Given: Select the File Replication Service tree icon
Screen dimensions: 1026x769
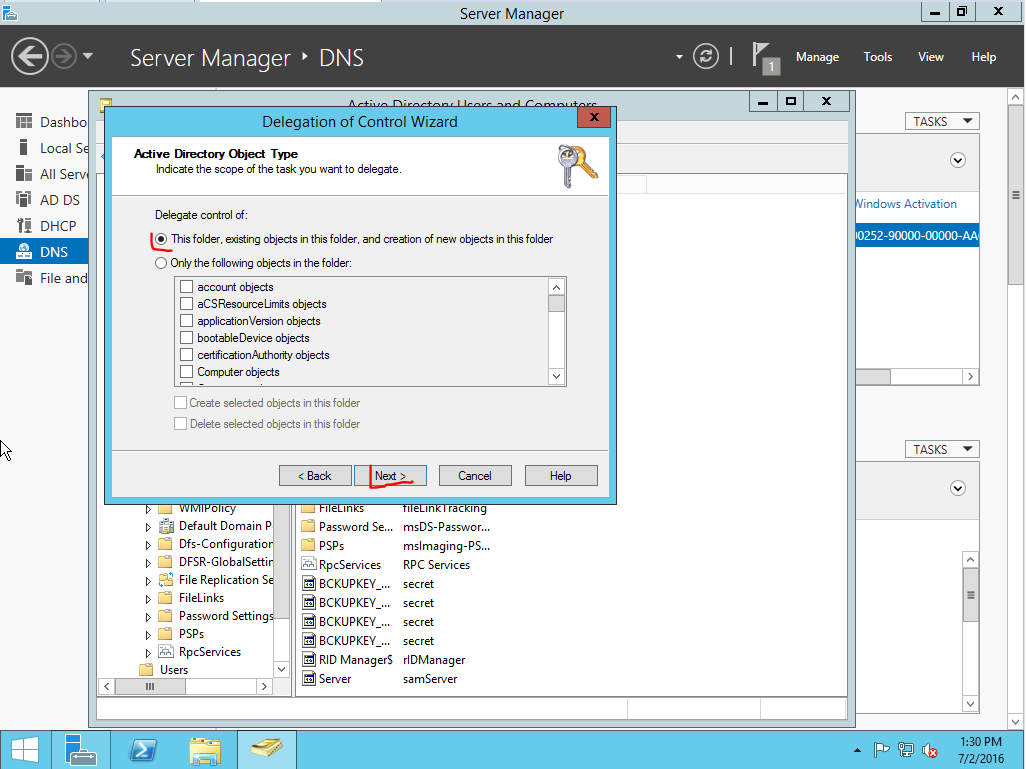Looking at the screenshot, I should pos(167,580).
